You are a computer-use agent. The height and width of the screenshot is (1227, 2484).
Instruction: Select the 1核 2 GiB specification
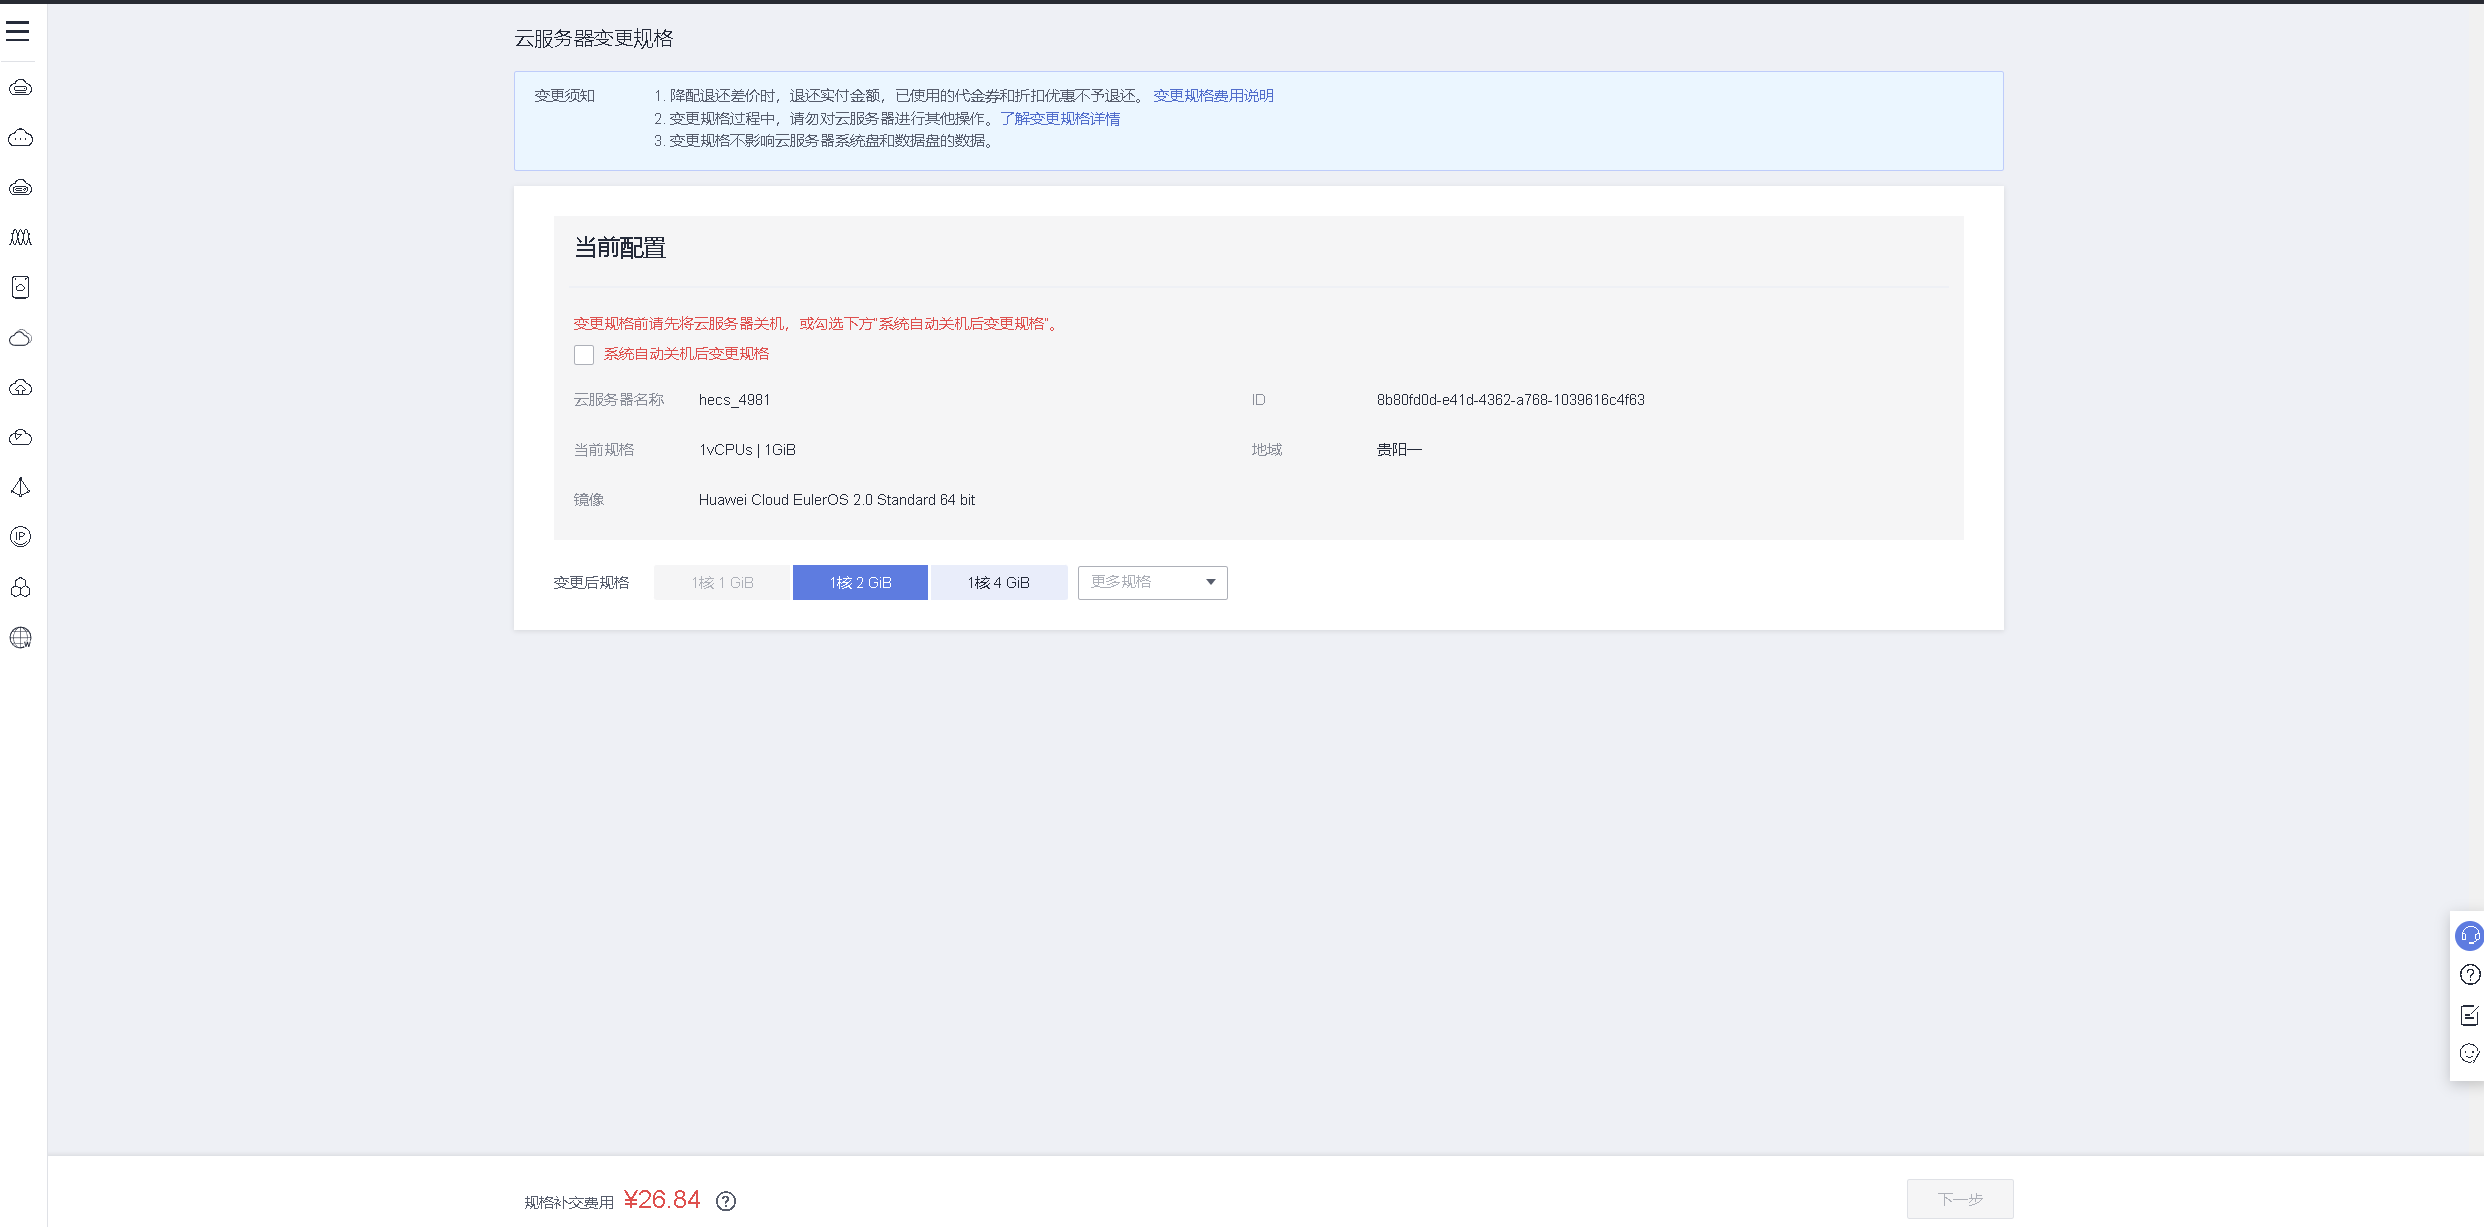860,582
